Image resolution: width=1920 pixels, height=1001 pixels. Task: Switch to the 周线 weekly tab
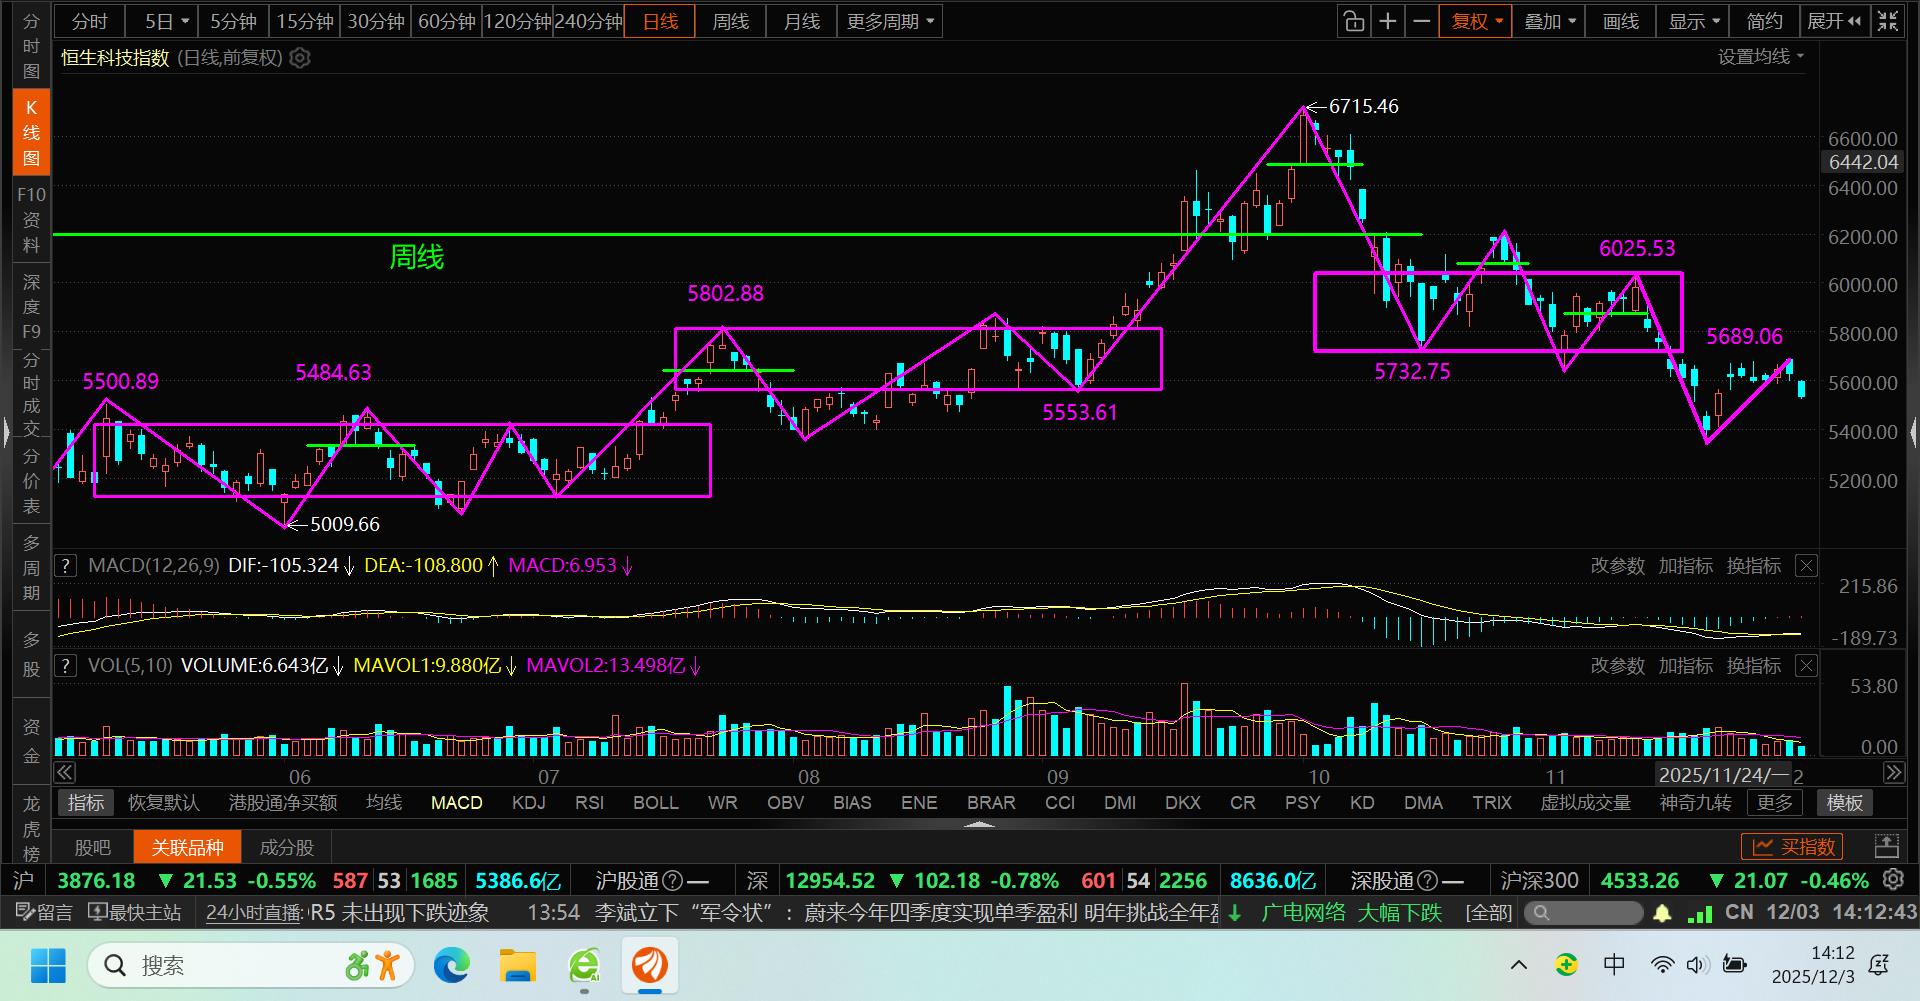coord(731,21)
